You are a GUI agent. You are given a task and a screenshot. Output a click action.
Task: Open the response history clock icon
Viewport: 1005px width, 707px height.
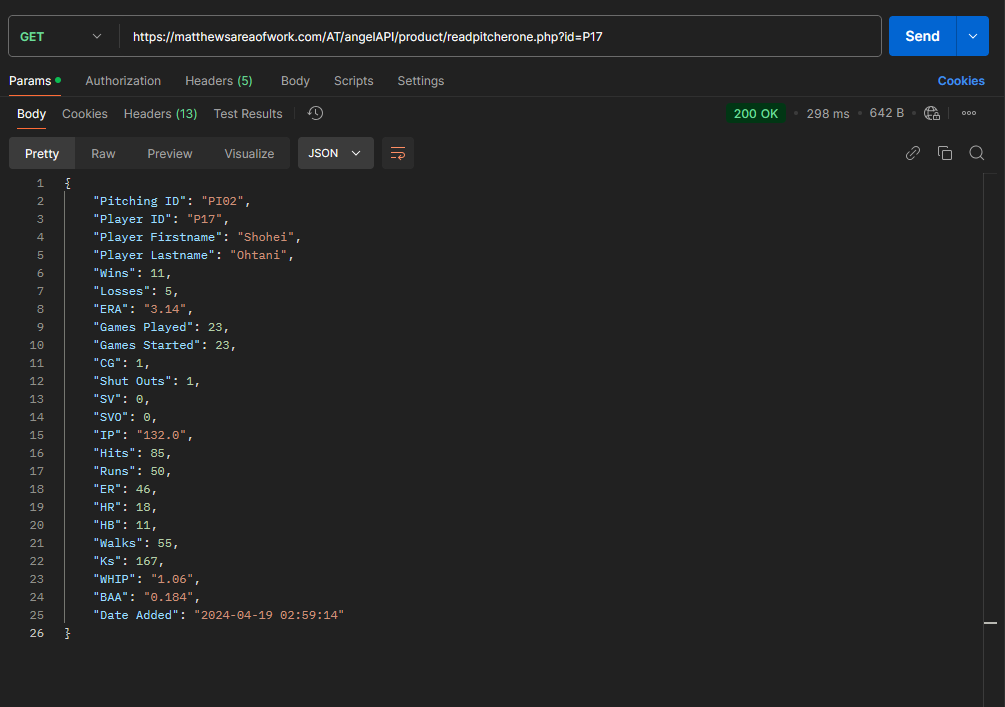(315, 113)
